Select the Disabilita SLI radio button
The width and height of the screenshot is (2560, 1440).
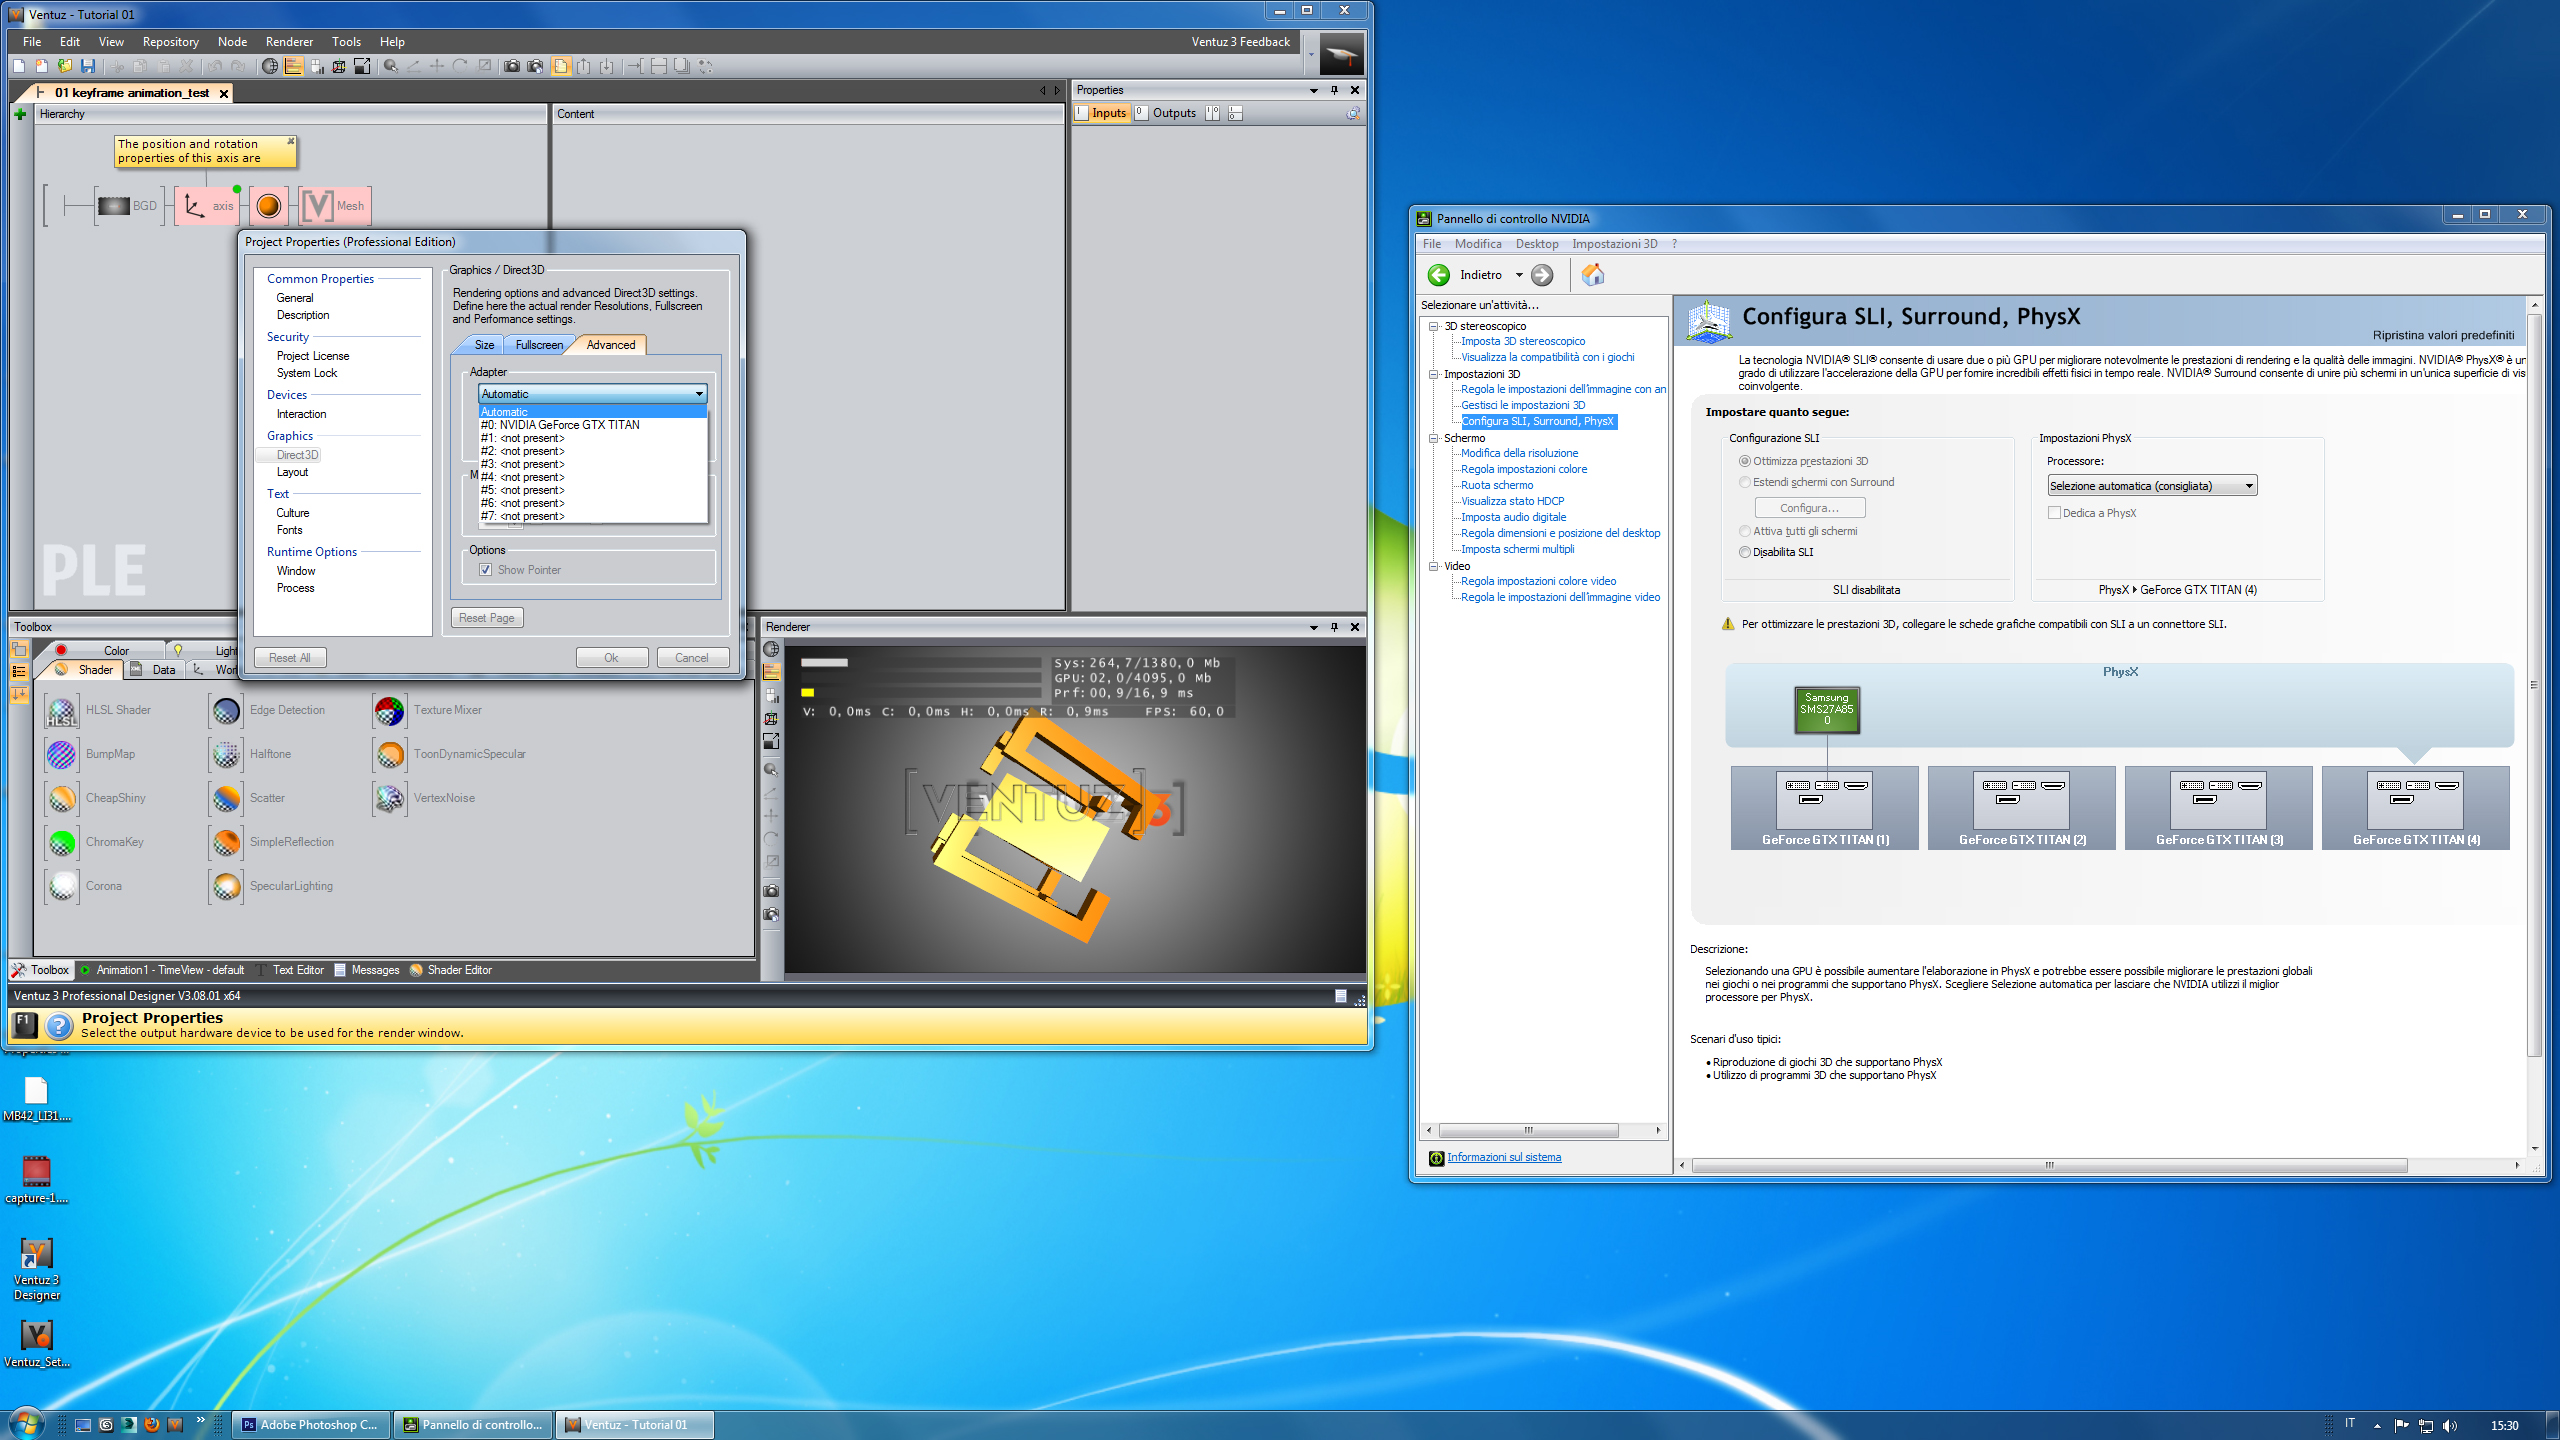click(x=1745, y=552)
